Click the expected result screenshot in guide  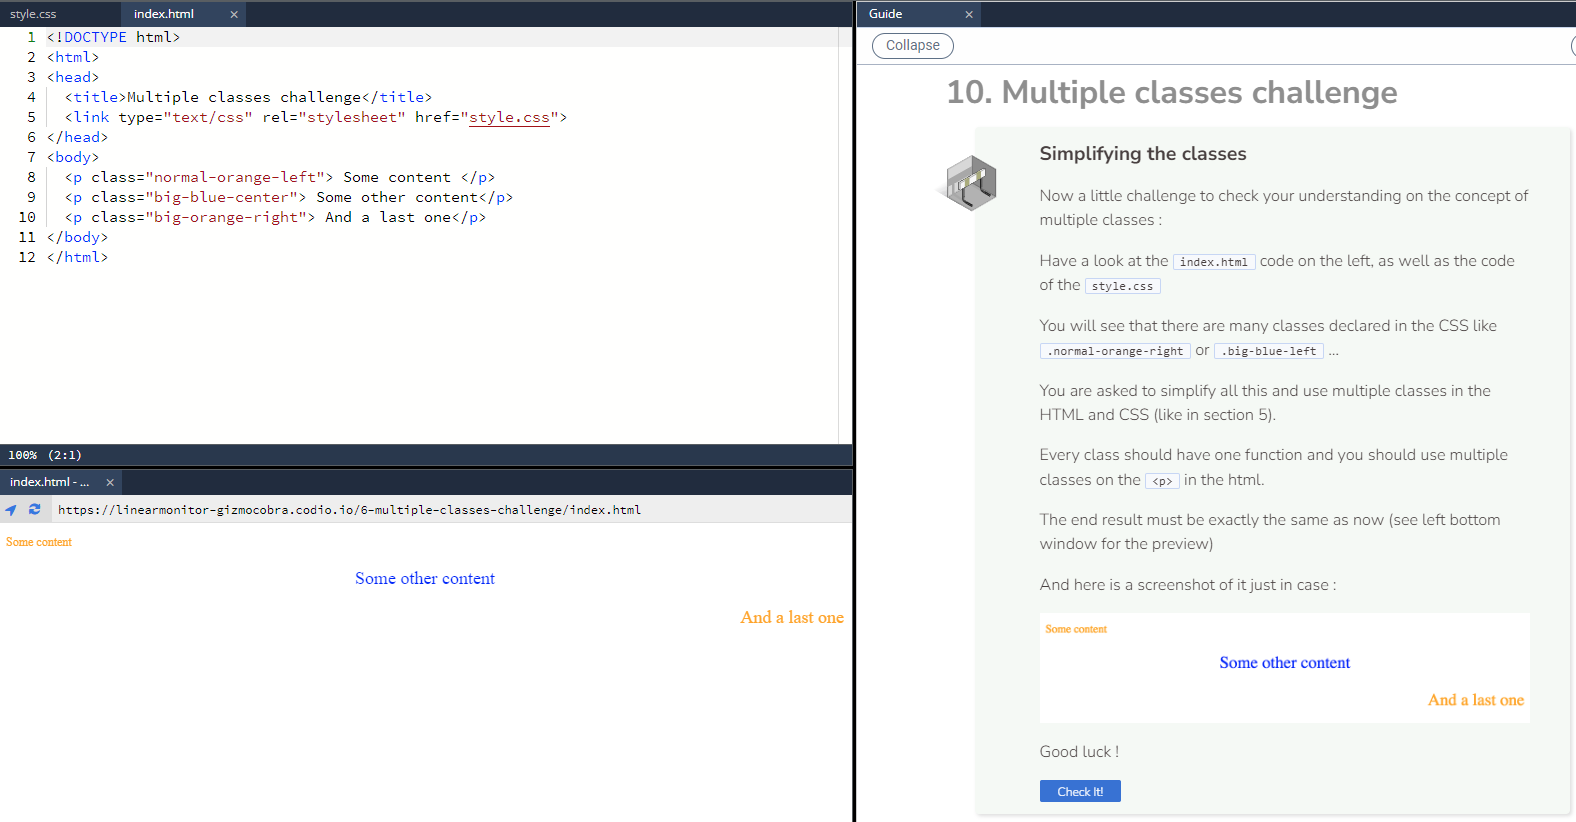pos(1285,667)
